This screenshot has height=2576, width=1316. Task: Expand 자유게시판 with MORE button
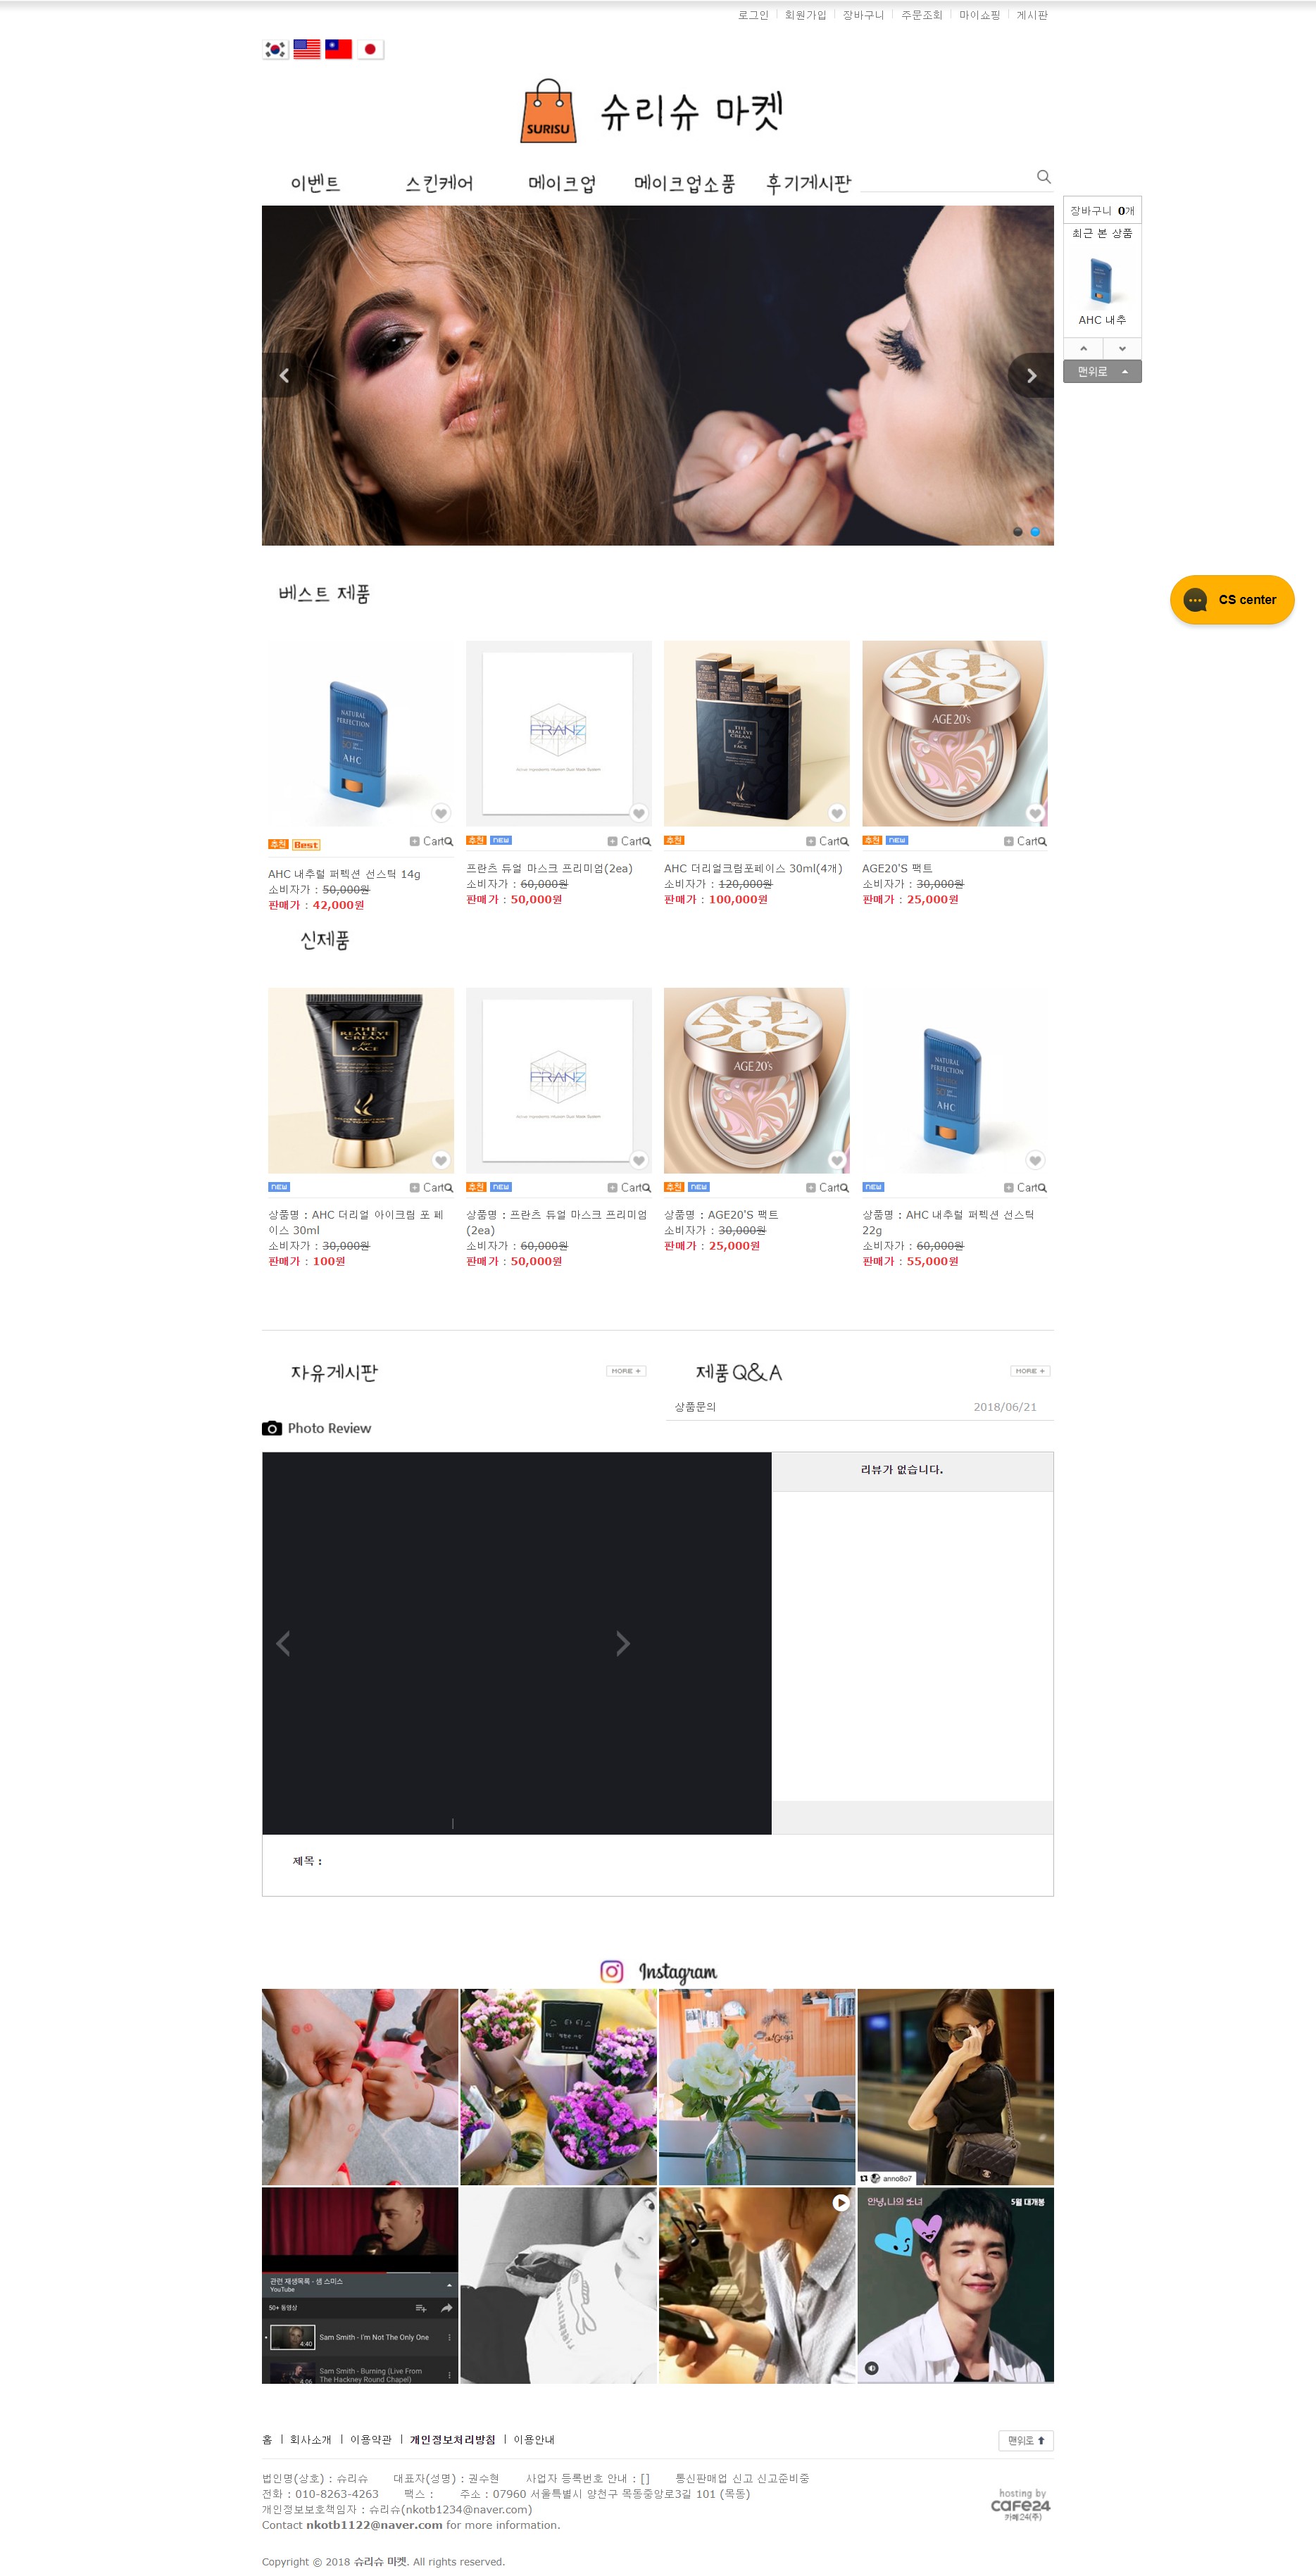click(x=626, y=1371)
